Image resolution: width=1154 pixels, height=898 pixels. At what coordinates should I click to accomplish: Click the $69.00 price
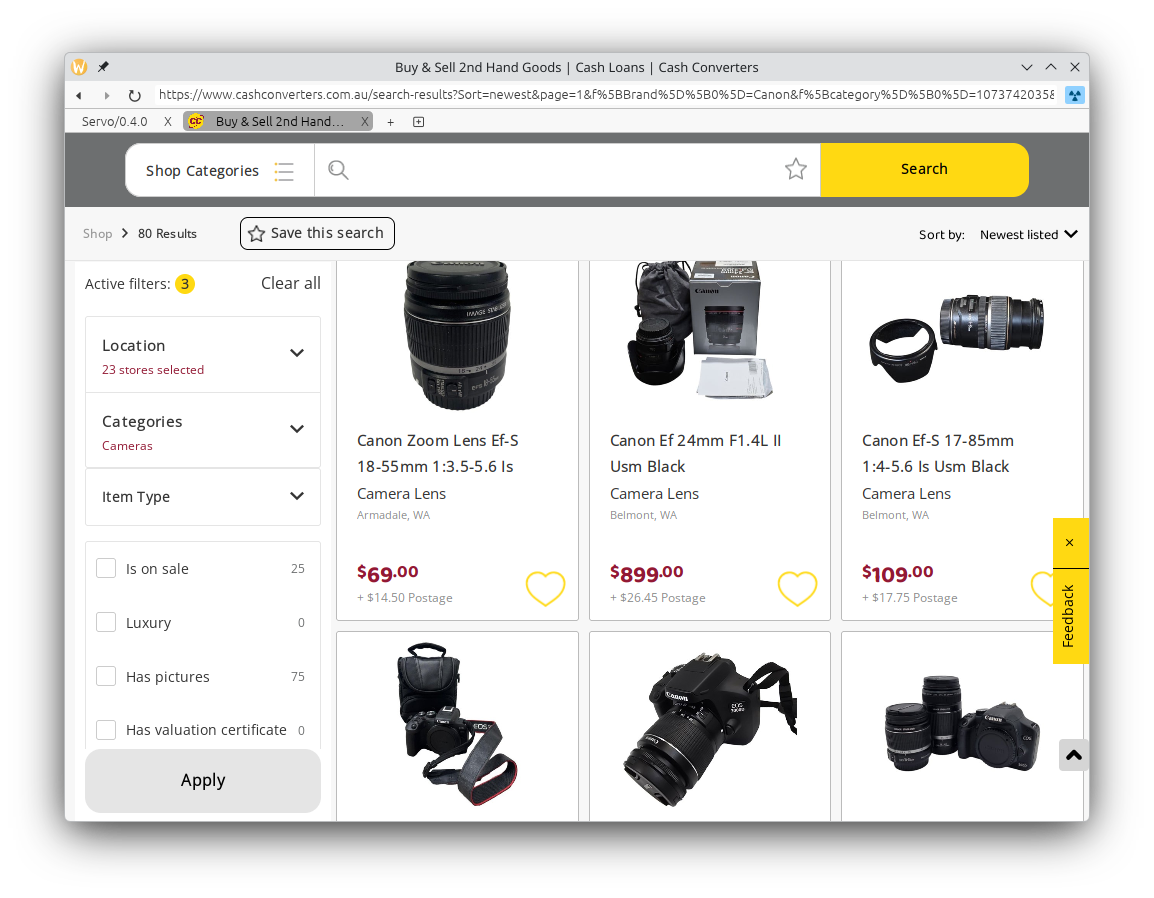click(388, 573)
